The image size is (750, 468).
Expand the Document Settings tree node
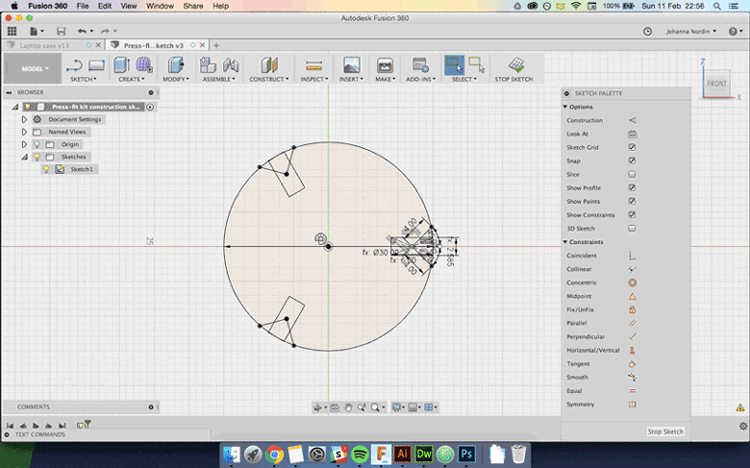tap(25, 119)
